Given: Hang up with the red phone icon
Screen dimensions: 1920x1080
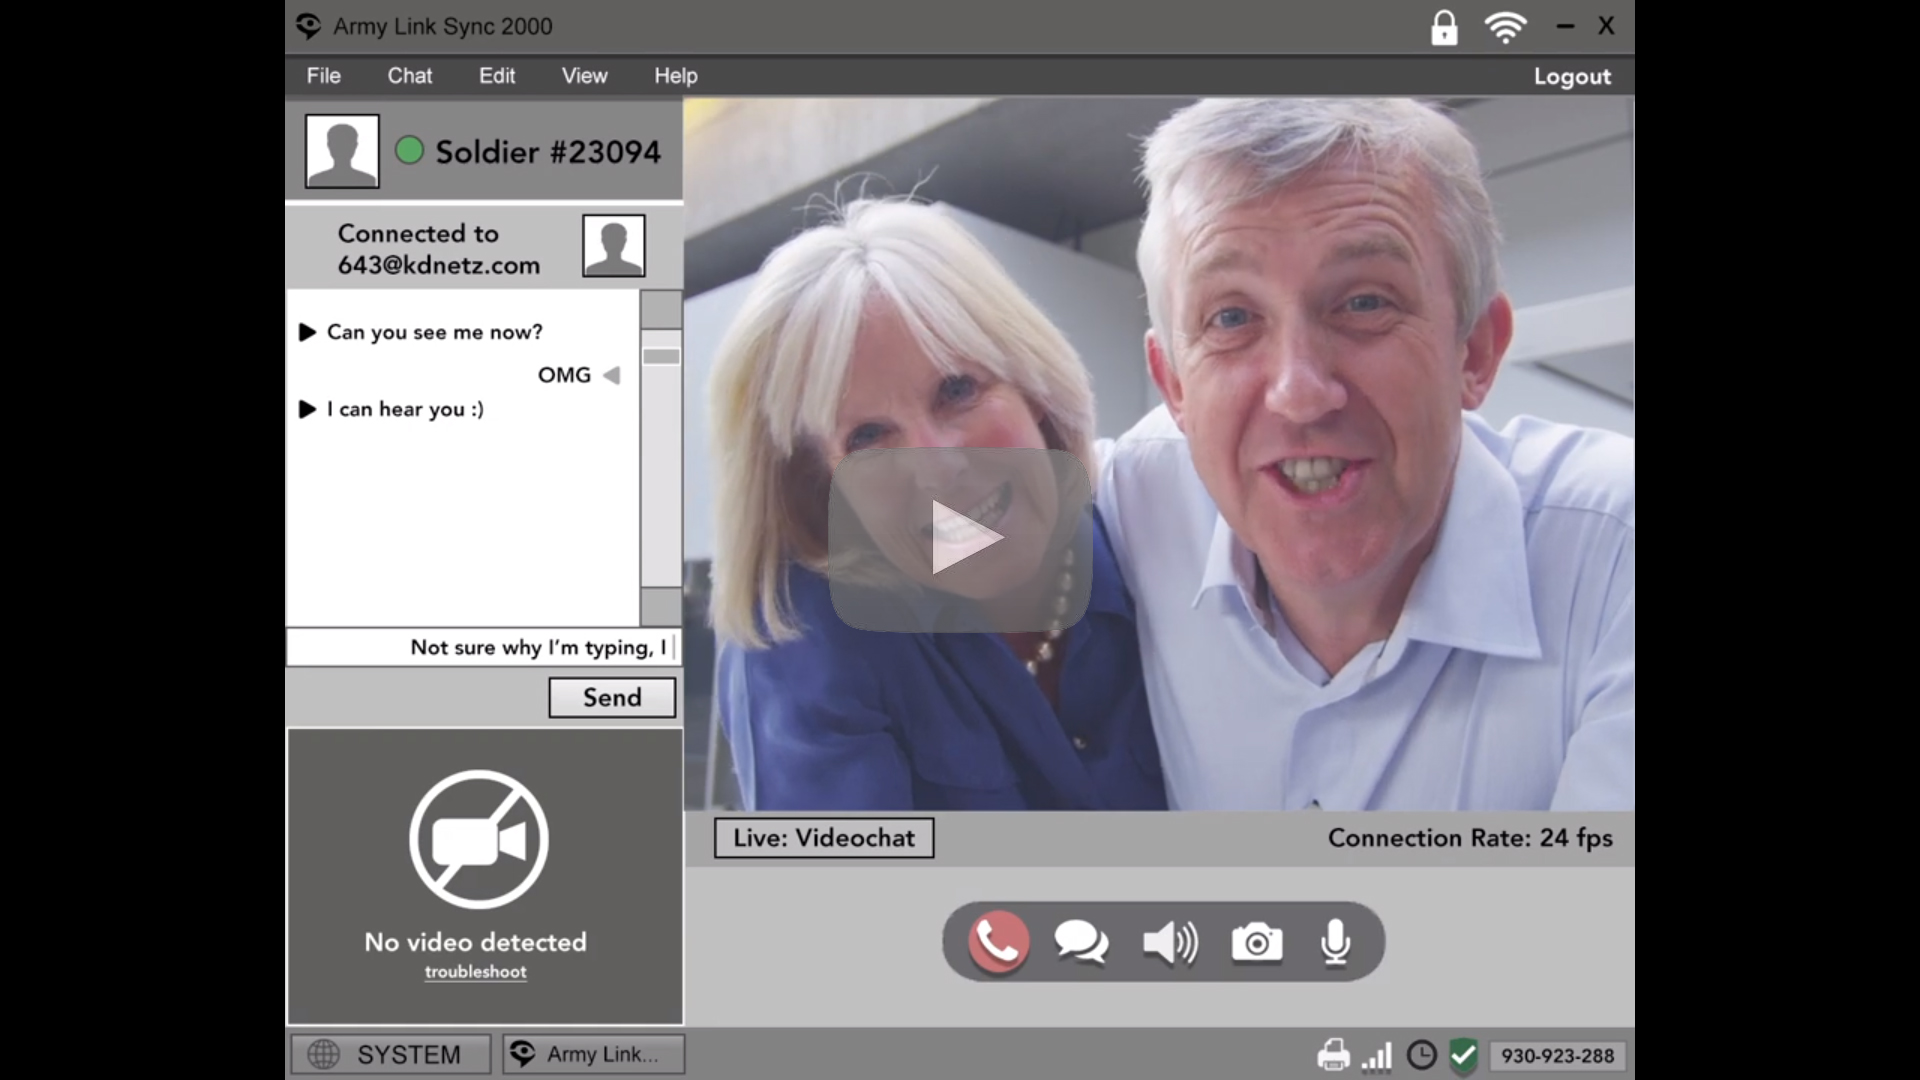Looking at the screenshot, I should coord(998,941).
